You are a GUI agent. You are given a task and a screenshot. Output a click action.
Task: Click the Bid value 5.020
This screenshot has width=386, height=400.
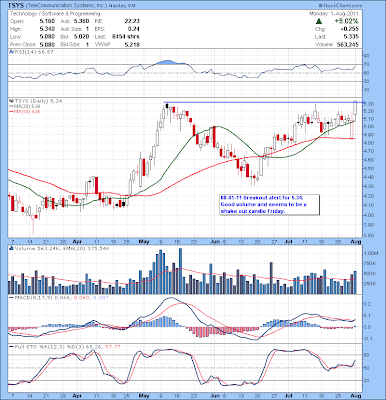82,37
